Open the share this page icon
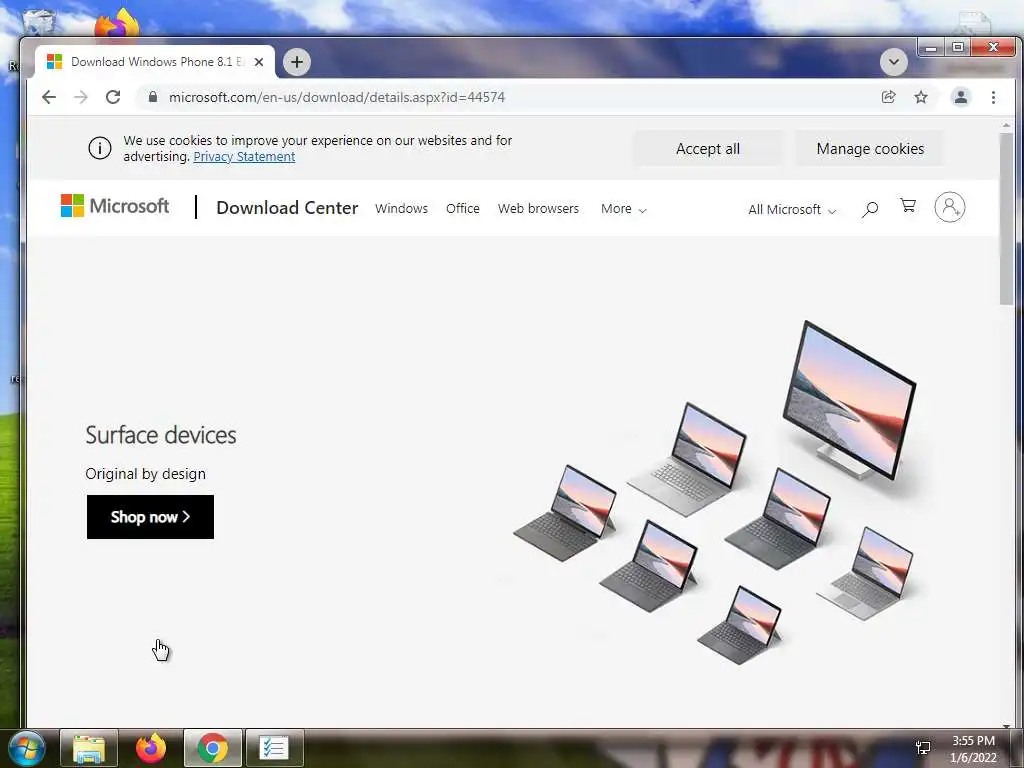1024x768 pixels. tap(888, 97)
